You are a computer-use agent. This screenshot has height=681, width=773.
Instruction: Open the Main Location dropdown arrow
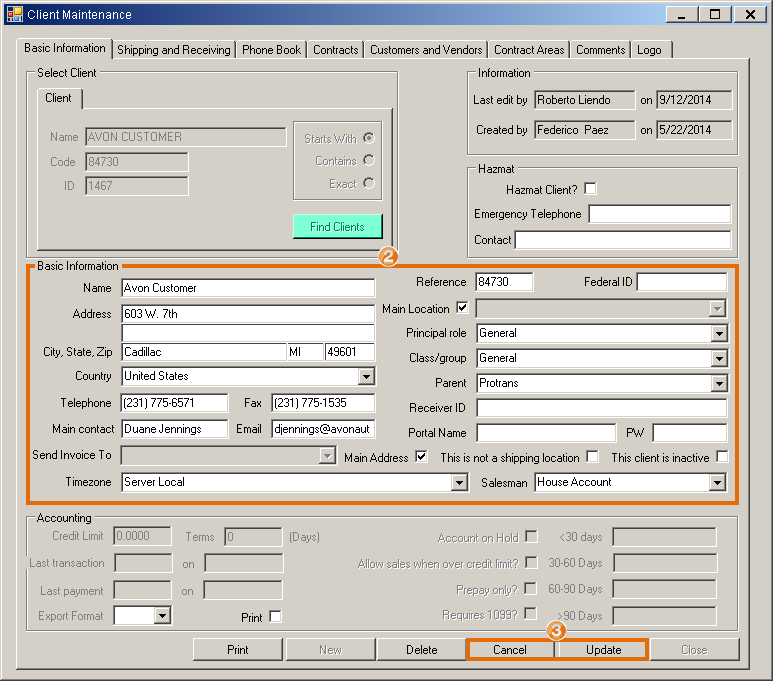pyautogui.click(x=718, y=309)
